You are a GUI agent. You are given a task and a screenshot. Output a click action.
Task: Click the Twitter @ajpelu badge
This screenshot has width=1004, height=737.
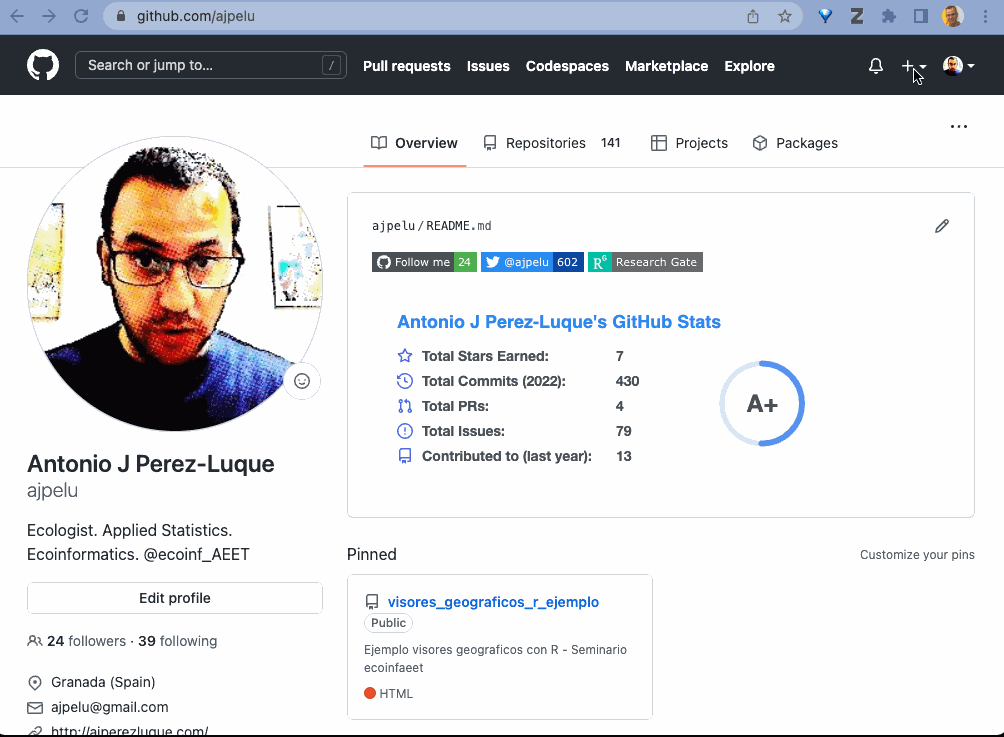(x=531, y=262)
